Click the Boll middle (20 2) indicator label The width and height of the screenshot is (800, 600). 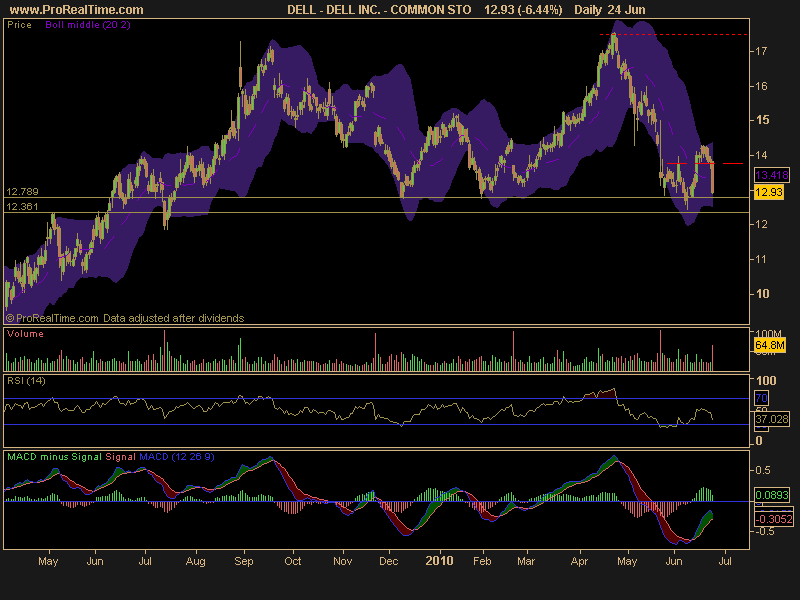88,24
